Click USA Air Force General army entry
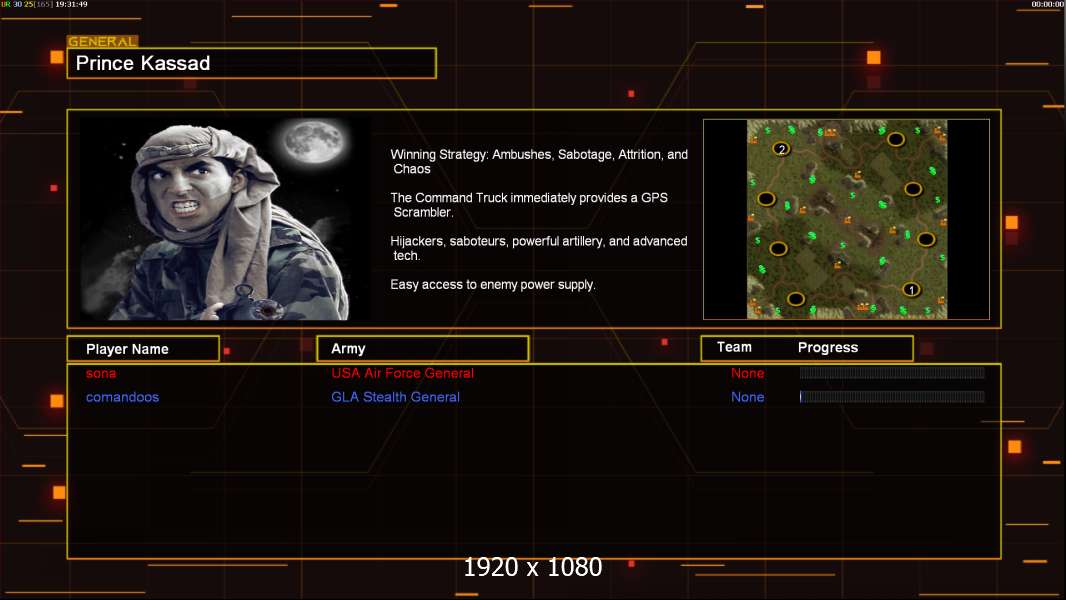 pos(402,373)
